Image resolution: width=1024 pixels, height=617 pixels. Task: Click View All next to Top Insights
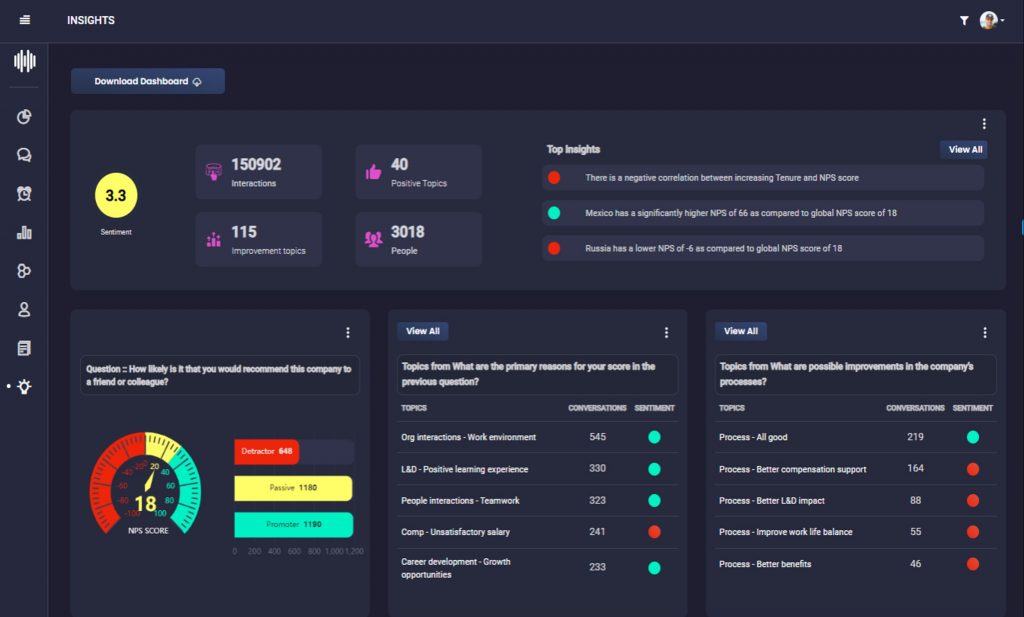(x=965, y=149)
